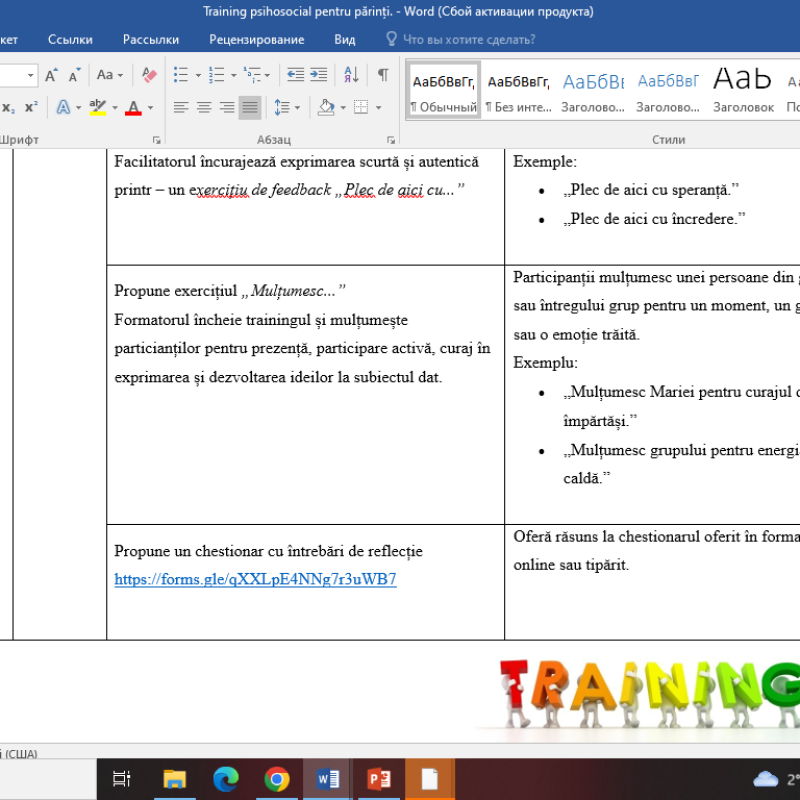Viewport: 800px width, 800px height.
Task: Click the Sort icon in paragraph group
Action: pos(350,74)
